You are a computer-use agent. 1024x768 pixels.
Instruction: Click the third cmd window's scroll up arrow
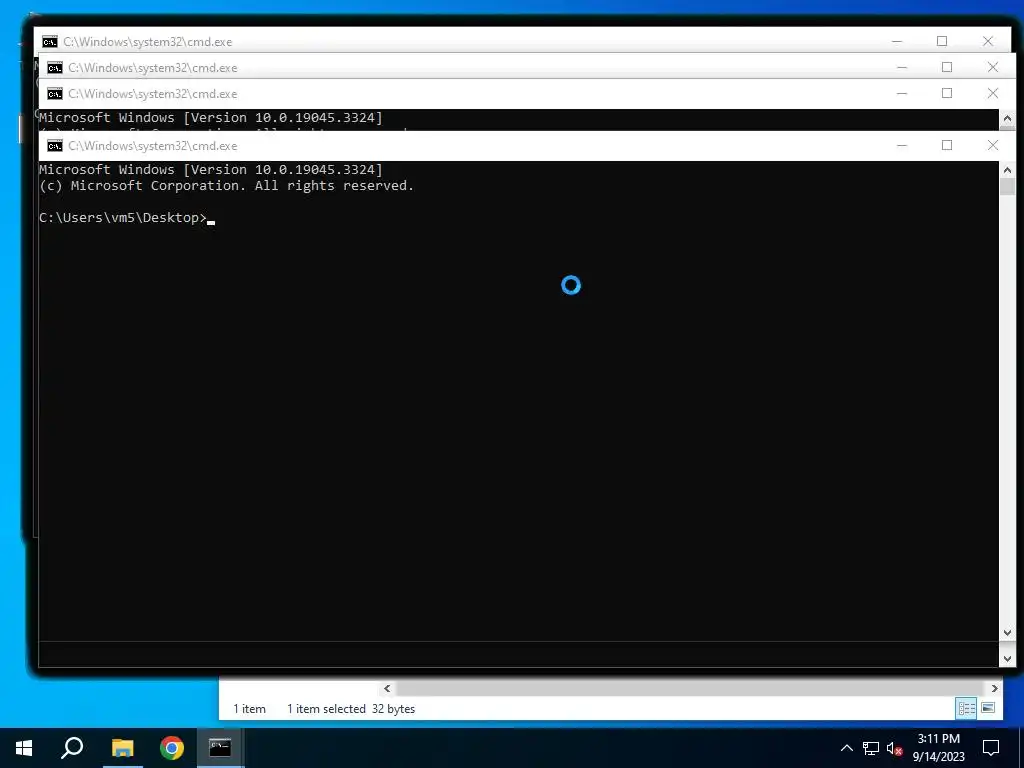tap(1007, 119)
